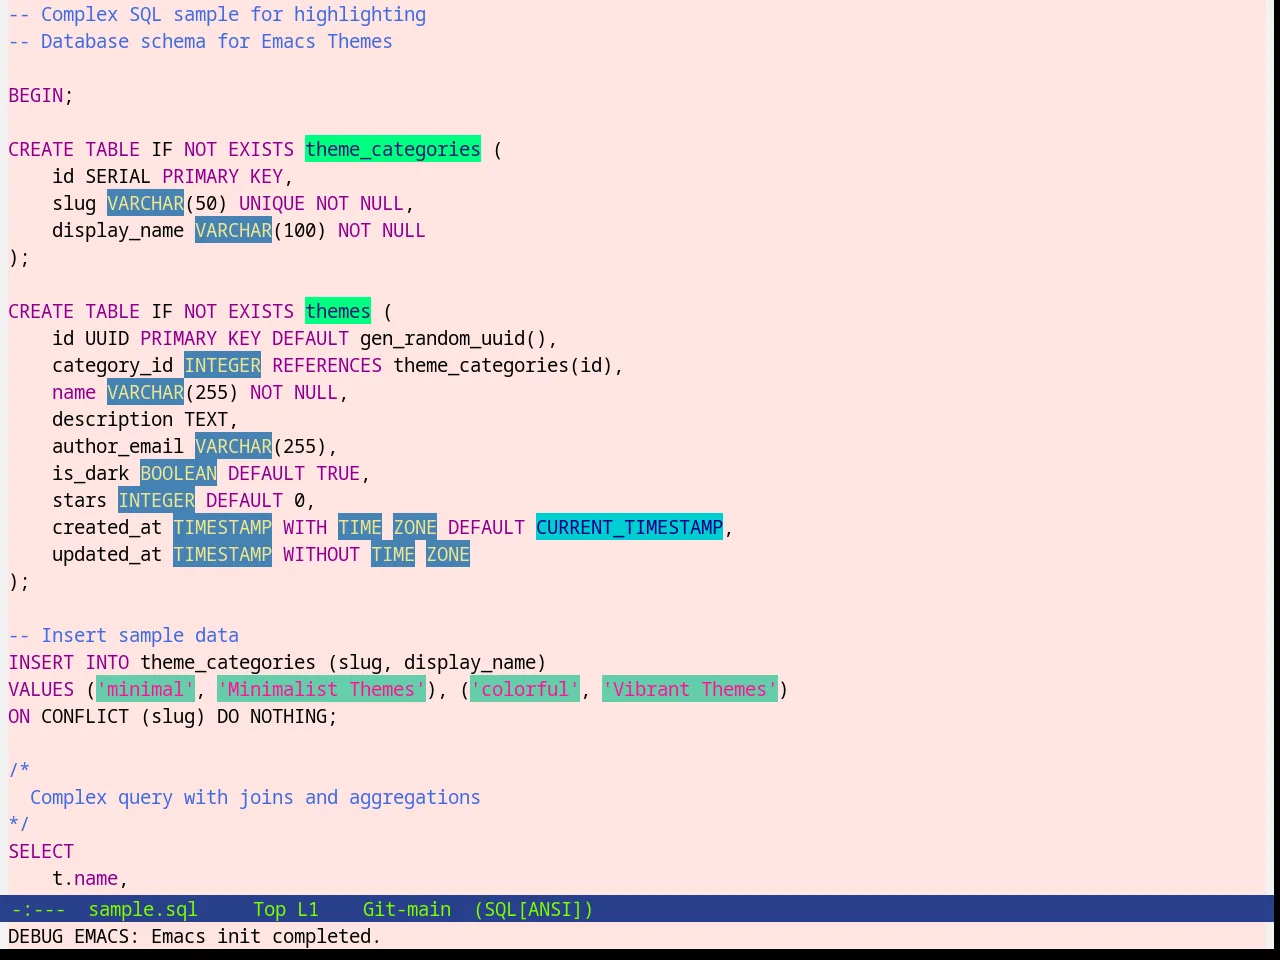Viewport: 1280px width, 960px height.
Task: Click the 'Top' position indicator in mode line
Action: pyautogui.click(x=270, y=909)
